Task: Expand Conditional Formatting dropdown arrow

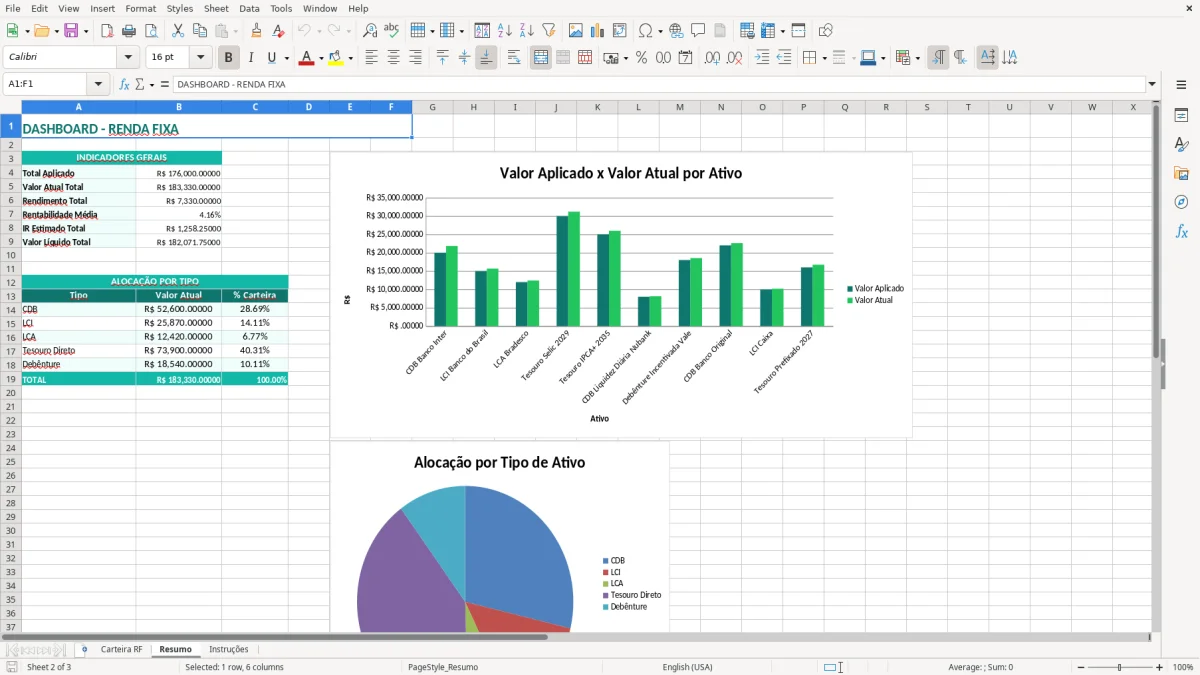Action: pos(917,58)
